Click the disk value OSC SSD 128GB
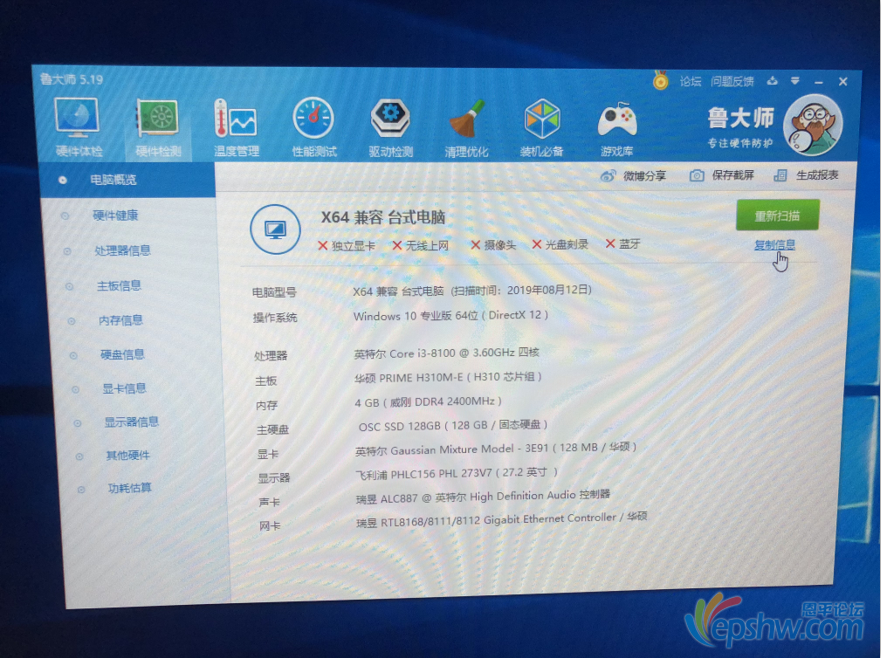Image resolution: width=881 pixels, height=658 pixels. (453, 425)
